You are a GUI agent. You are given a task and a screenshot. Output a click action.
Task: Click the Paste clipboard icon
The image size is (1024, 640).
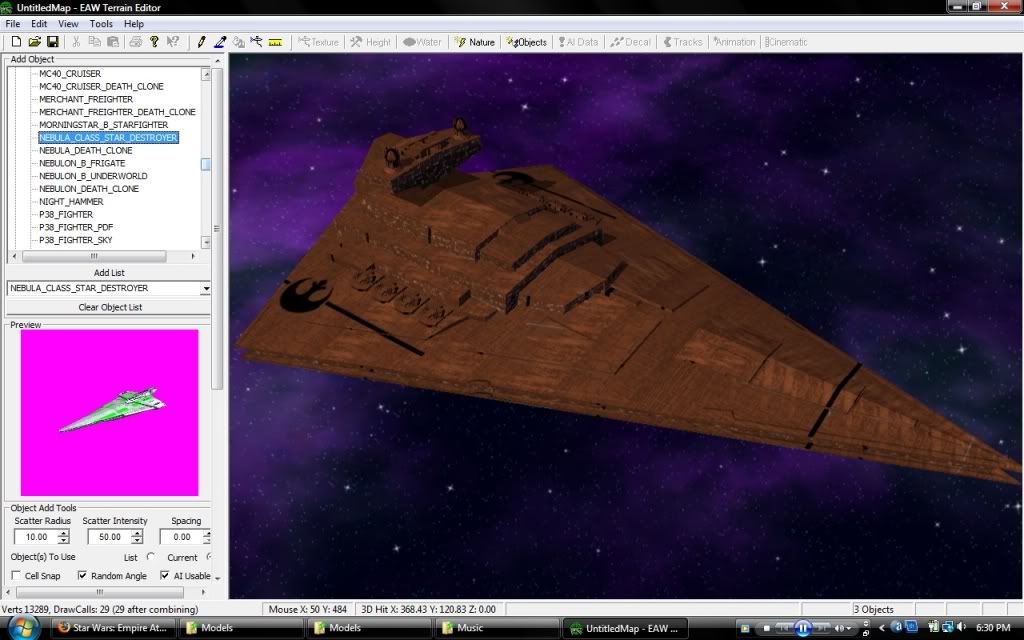(113, 42)
